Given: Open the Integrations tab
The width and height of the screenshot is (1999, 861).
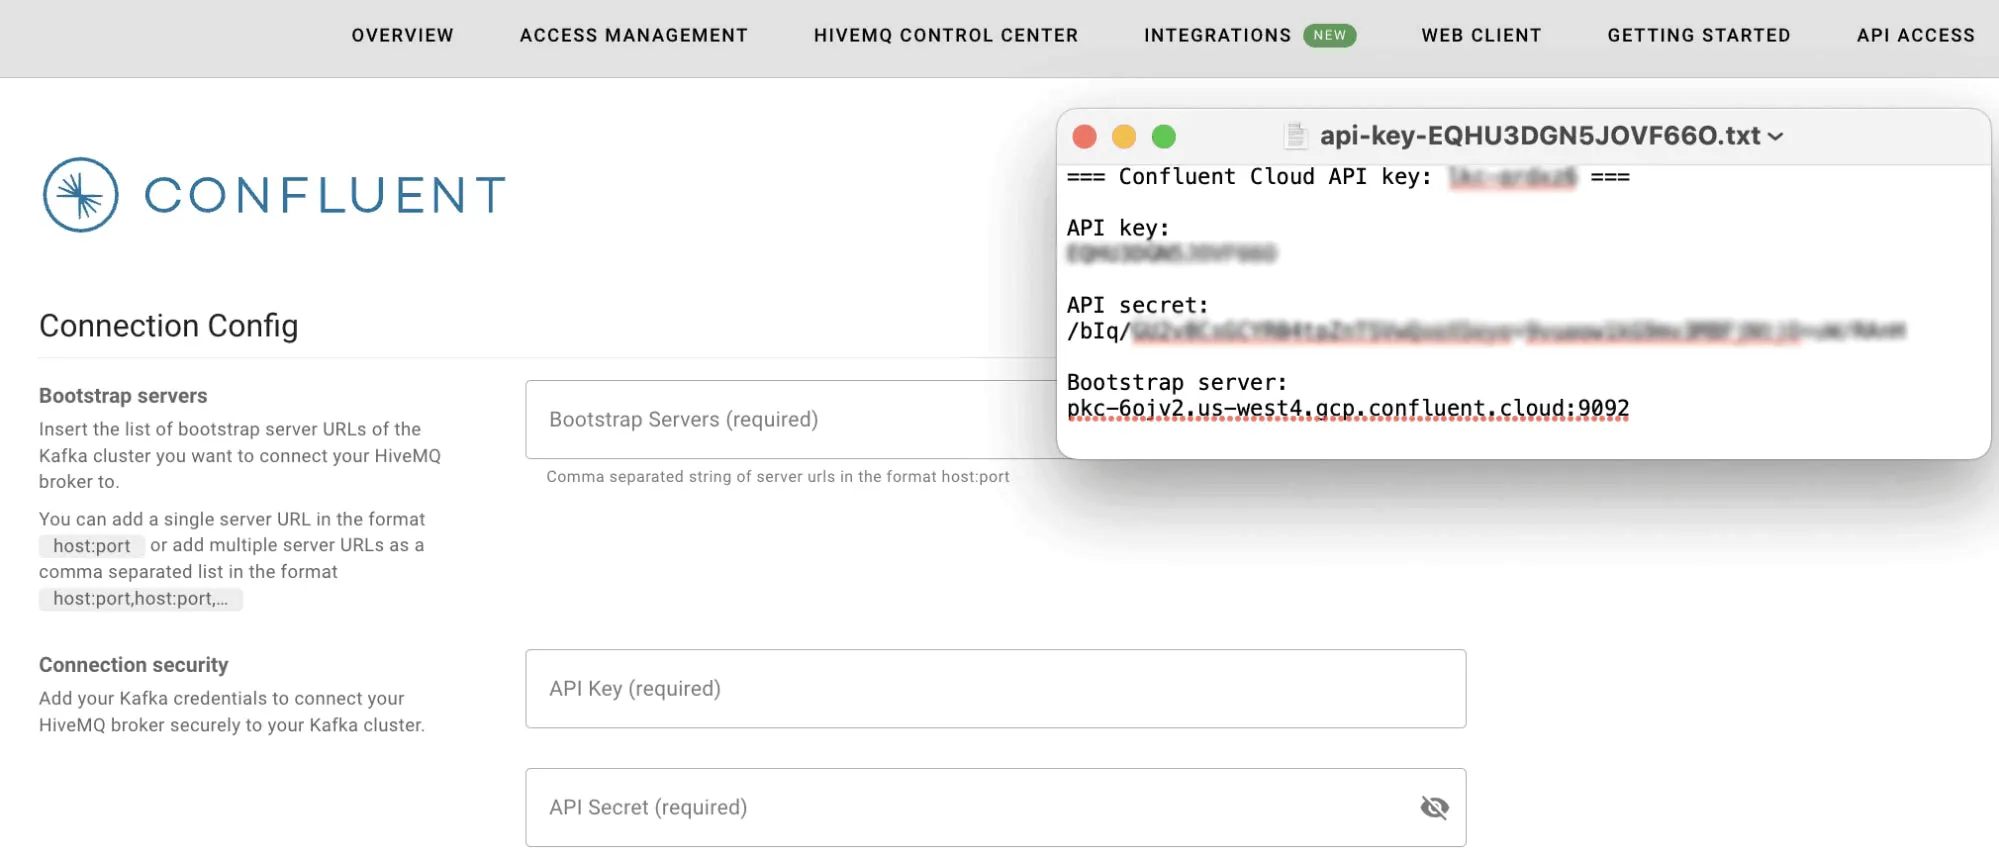Looking at the screenshot, I should 1217,35.
